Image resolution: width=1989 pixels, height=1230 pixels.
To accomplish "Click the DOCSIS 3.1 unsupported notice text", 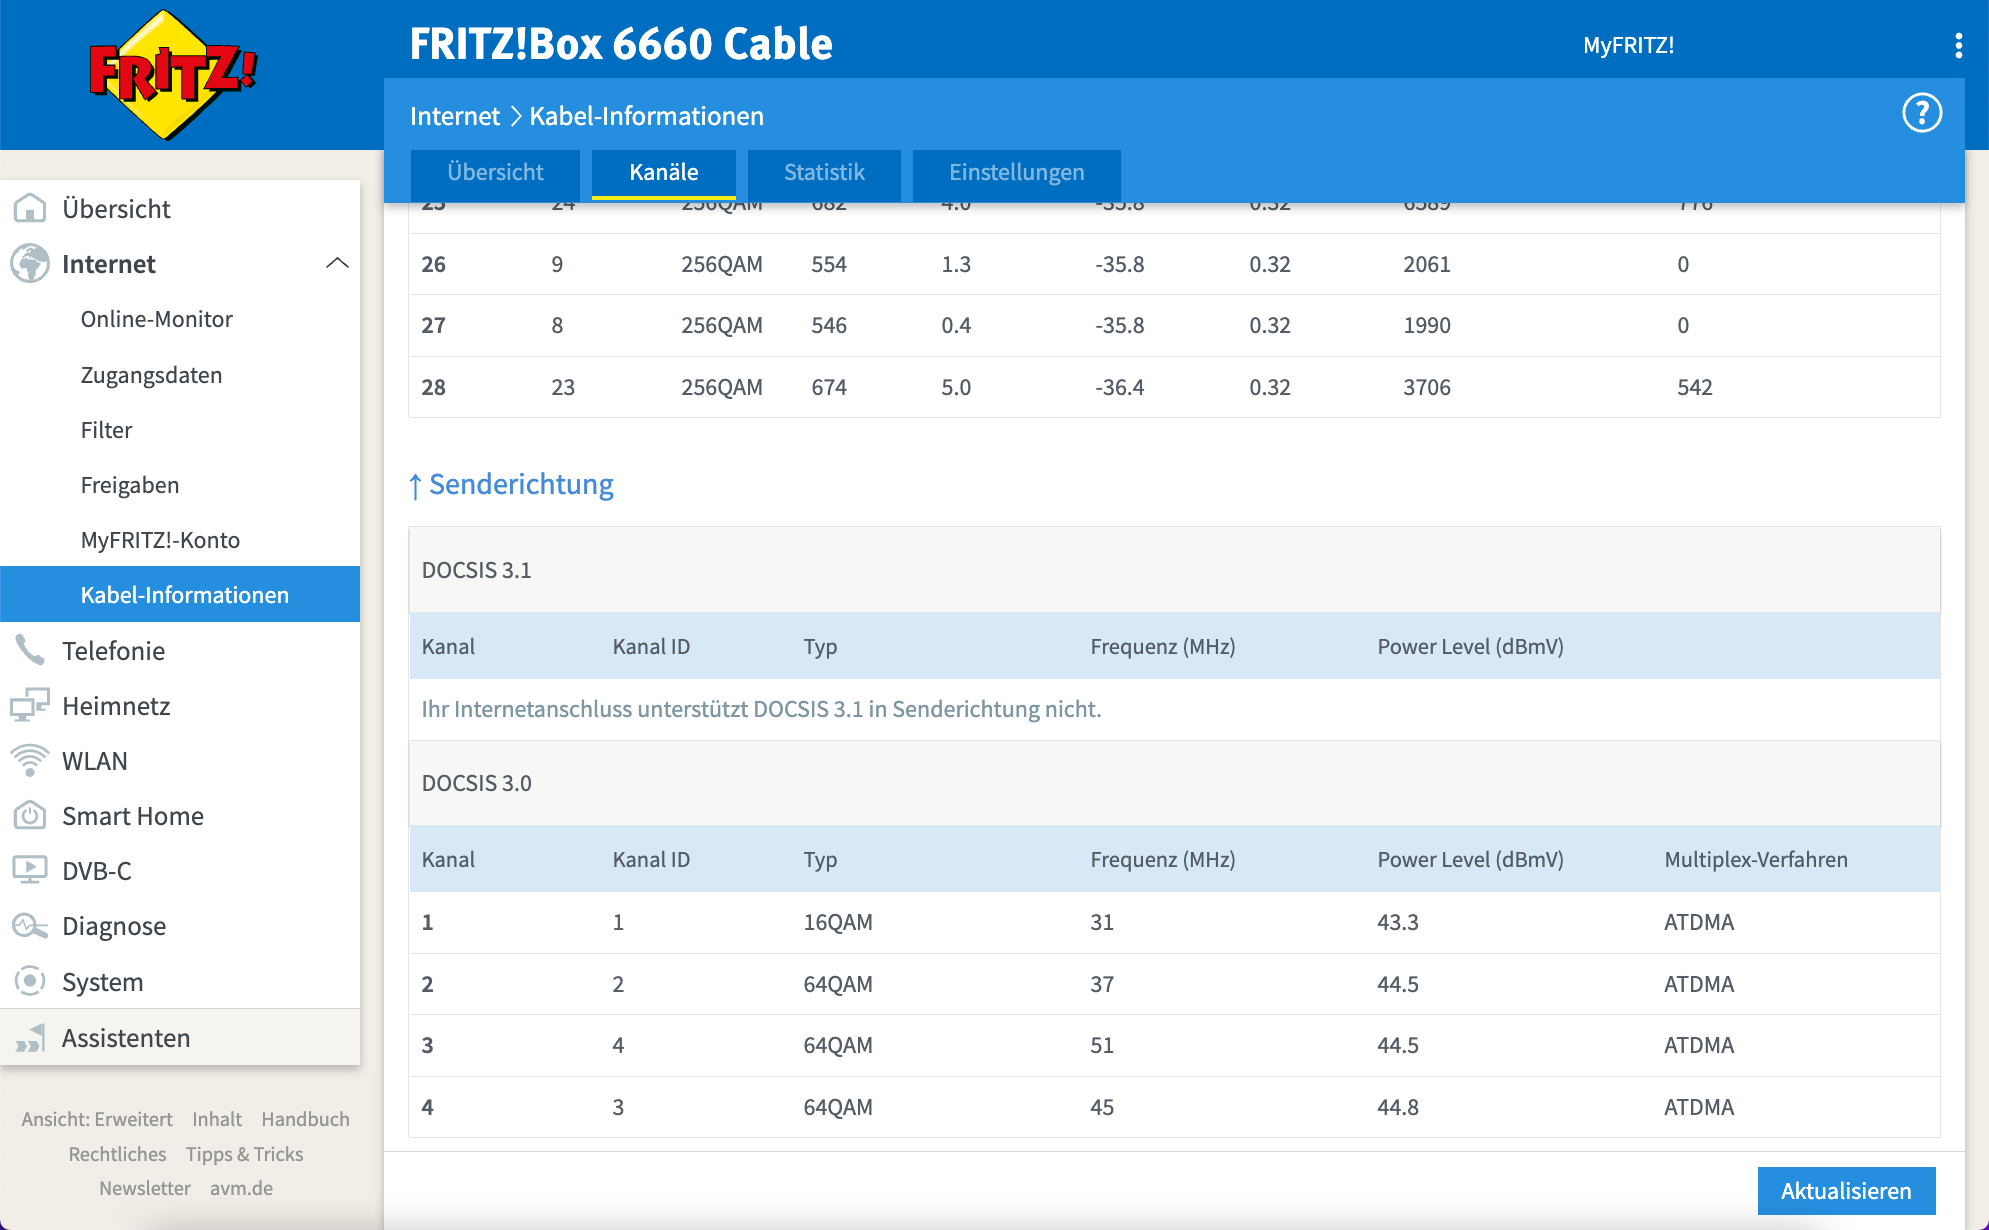I will pyautogui.click(x=761, y=709).
